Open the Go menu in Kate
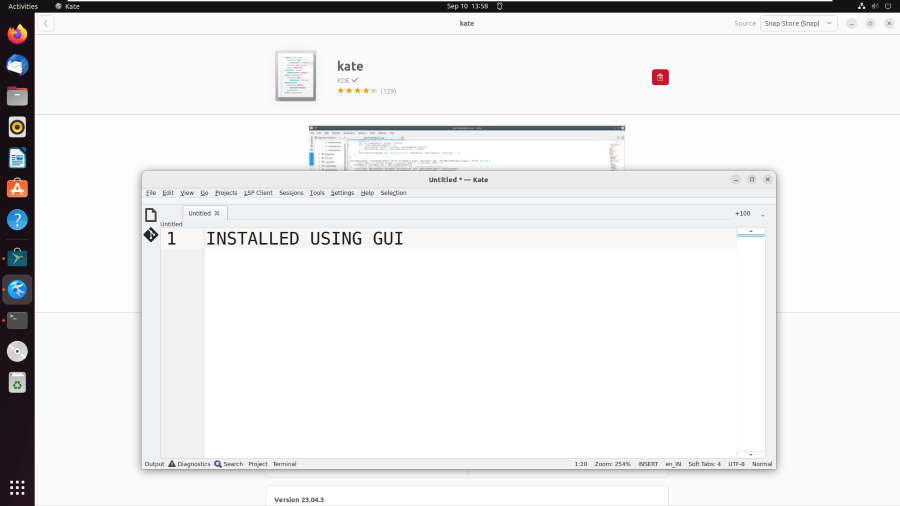 [x=204, y=193]
